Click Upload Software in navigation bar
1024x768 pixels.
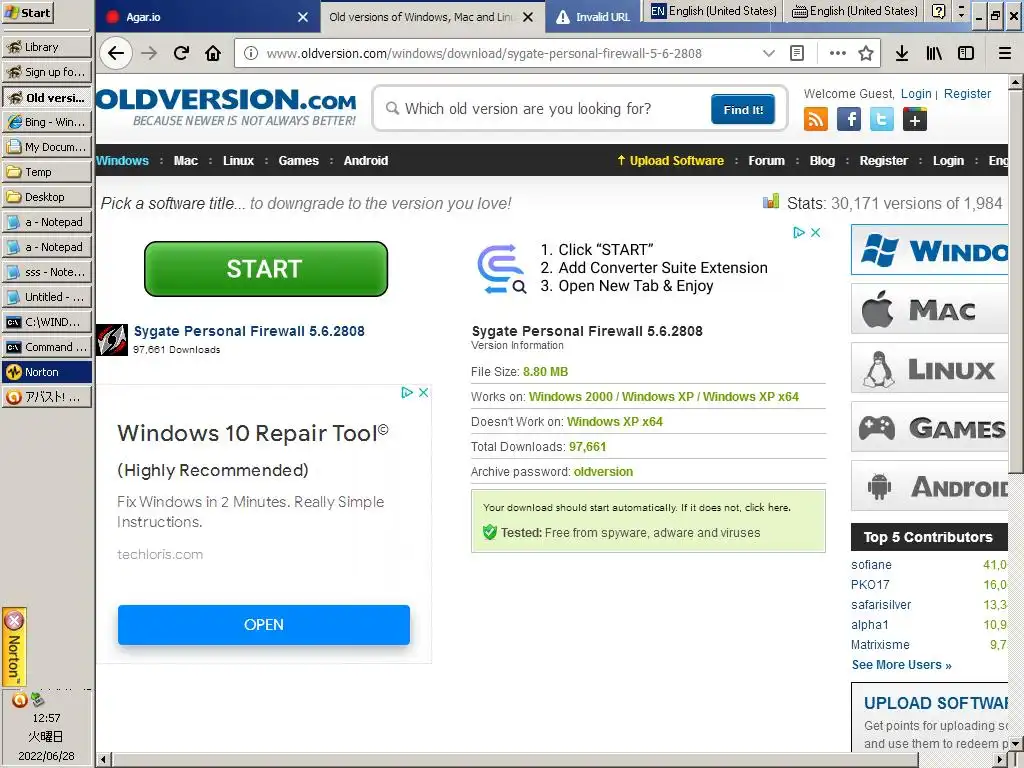pos(671,161)
